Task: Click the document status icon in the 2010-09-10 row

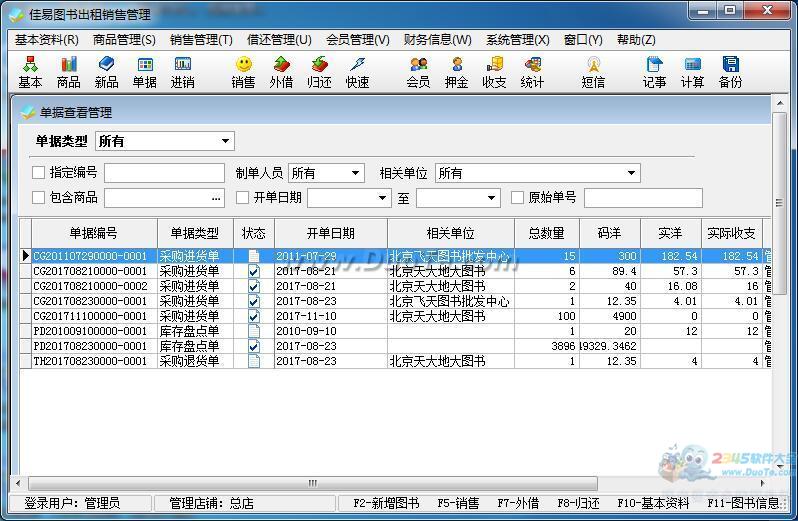Action: 253,331
